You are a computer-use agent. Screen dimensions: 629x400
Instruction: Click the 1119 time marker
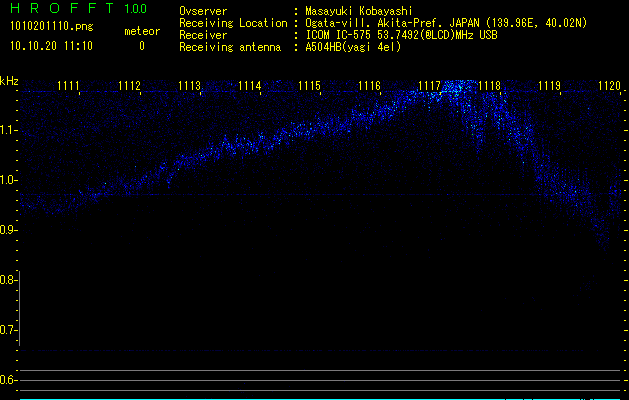click(549, 86)
